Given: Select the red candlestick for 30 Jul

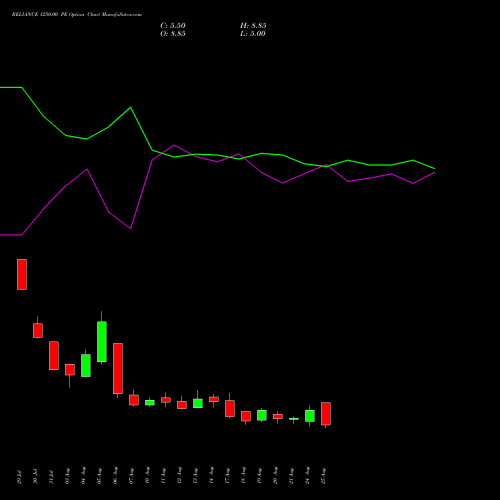Looking at the screenshot, I should coord(38,330).
